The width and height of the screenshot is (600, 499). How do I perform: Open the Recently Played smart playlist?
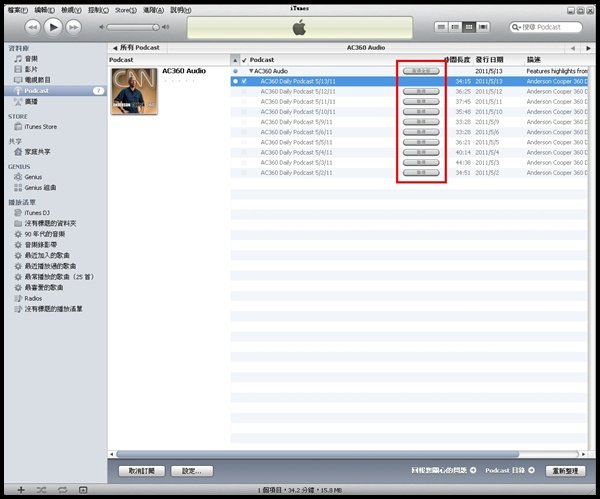coord(50,266)
